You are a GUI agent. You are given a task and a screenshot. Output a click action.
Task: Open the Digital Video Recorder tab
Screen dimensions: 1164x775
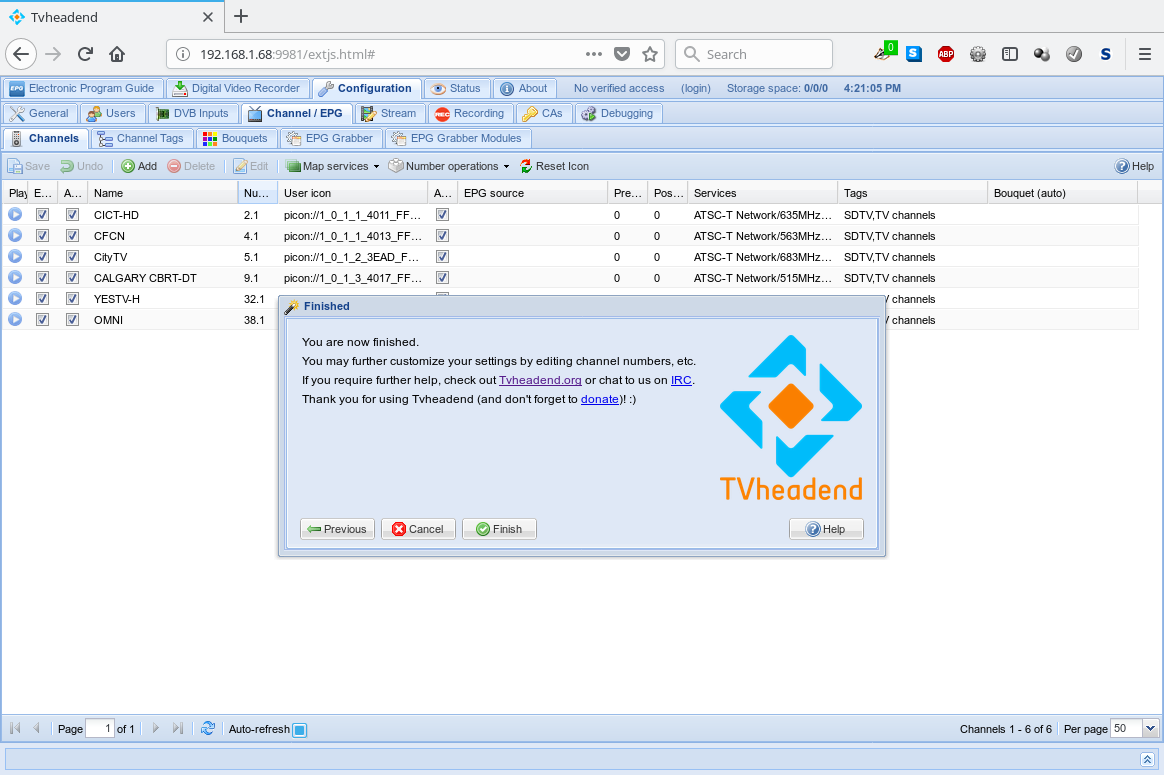click(237, 88)
